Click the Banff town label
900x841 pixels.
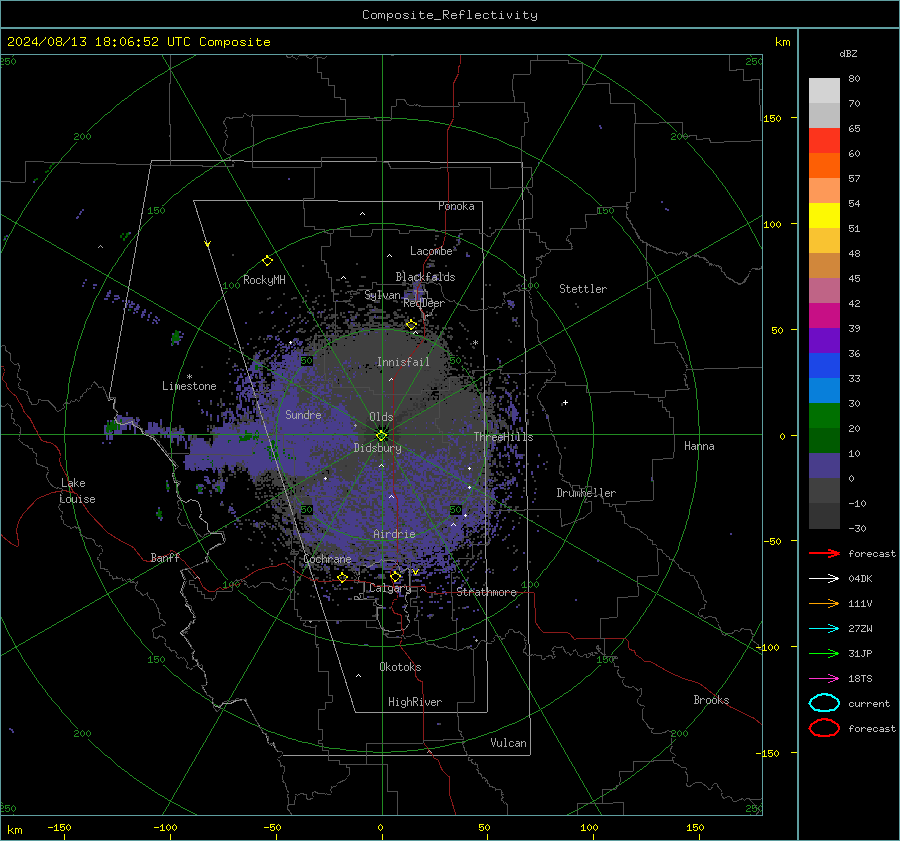coord(165,557)
